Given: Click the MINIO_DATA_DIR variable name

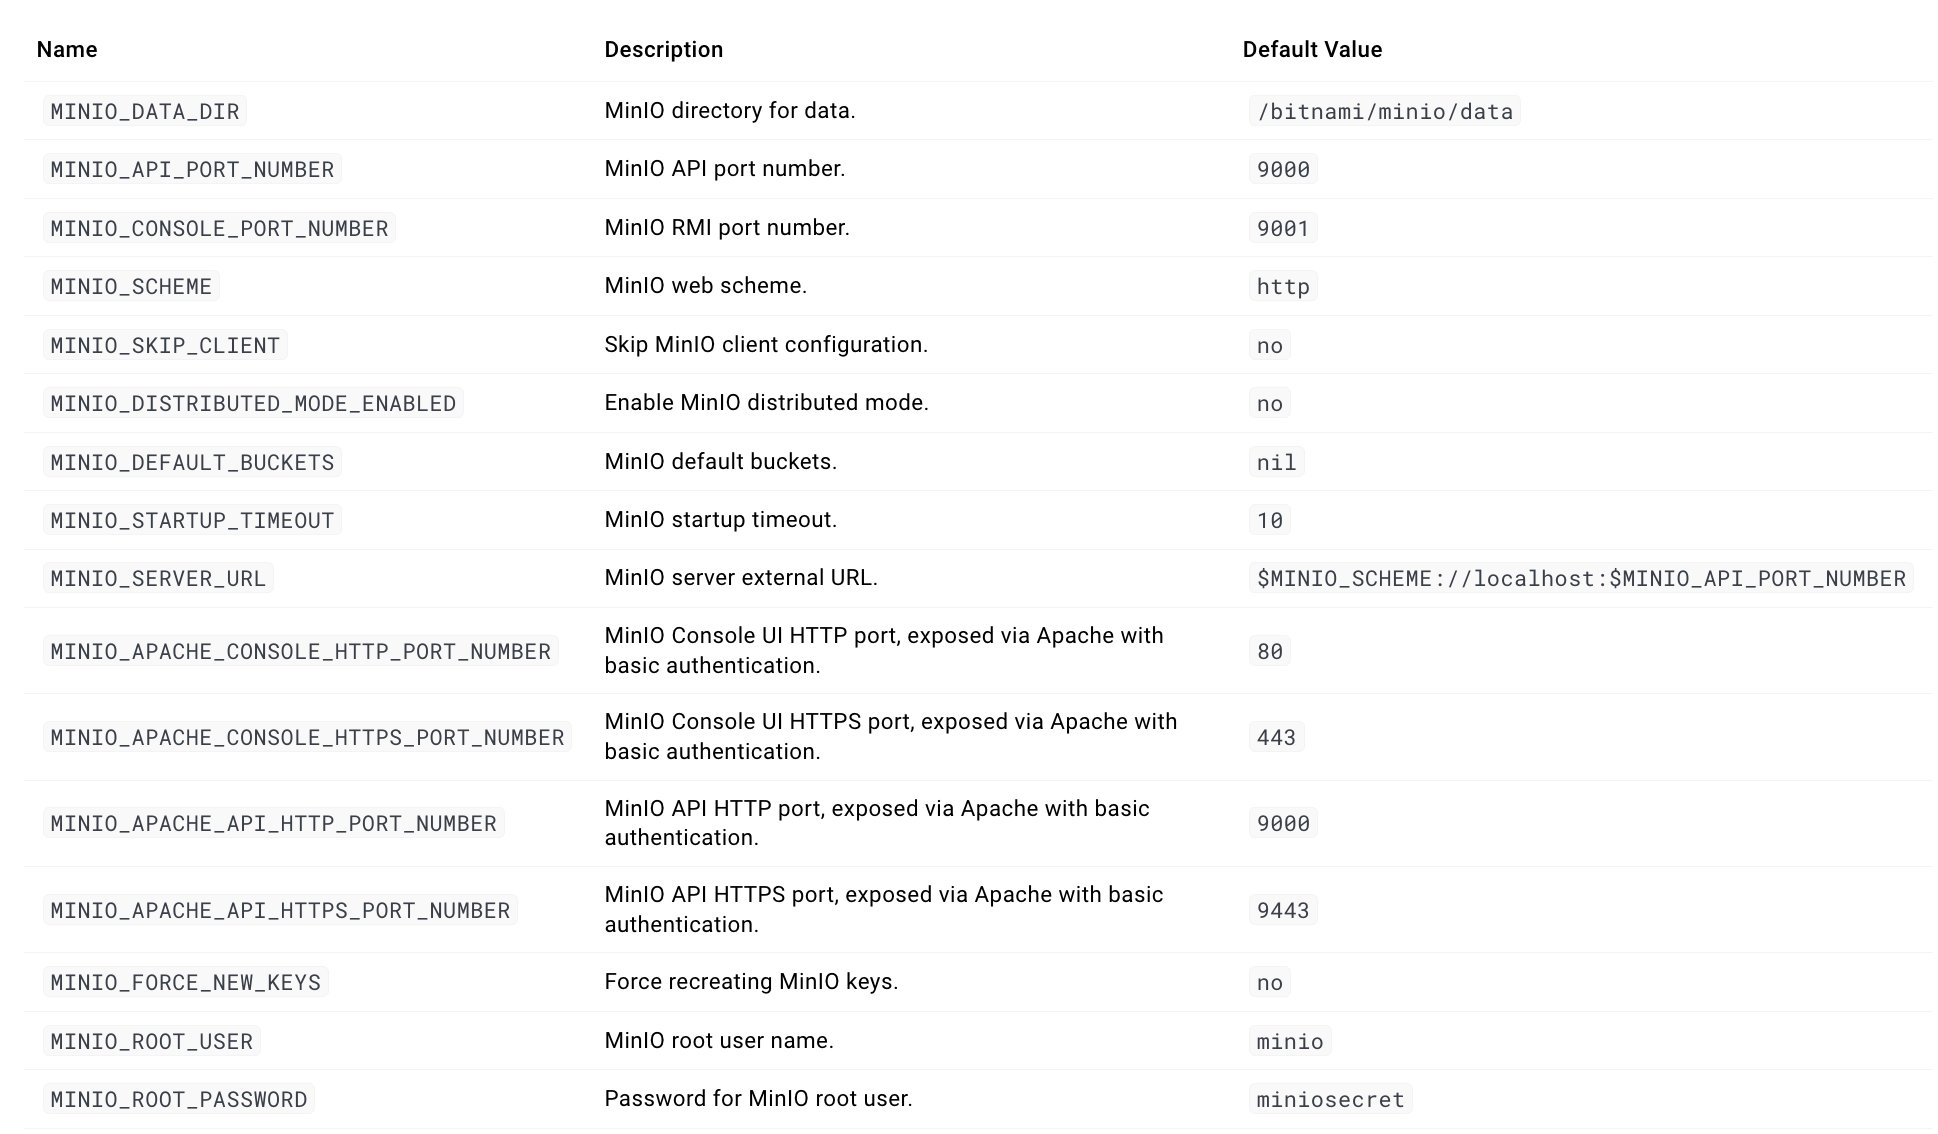Looking at the screenshot, I should point(145,111).
